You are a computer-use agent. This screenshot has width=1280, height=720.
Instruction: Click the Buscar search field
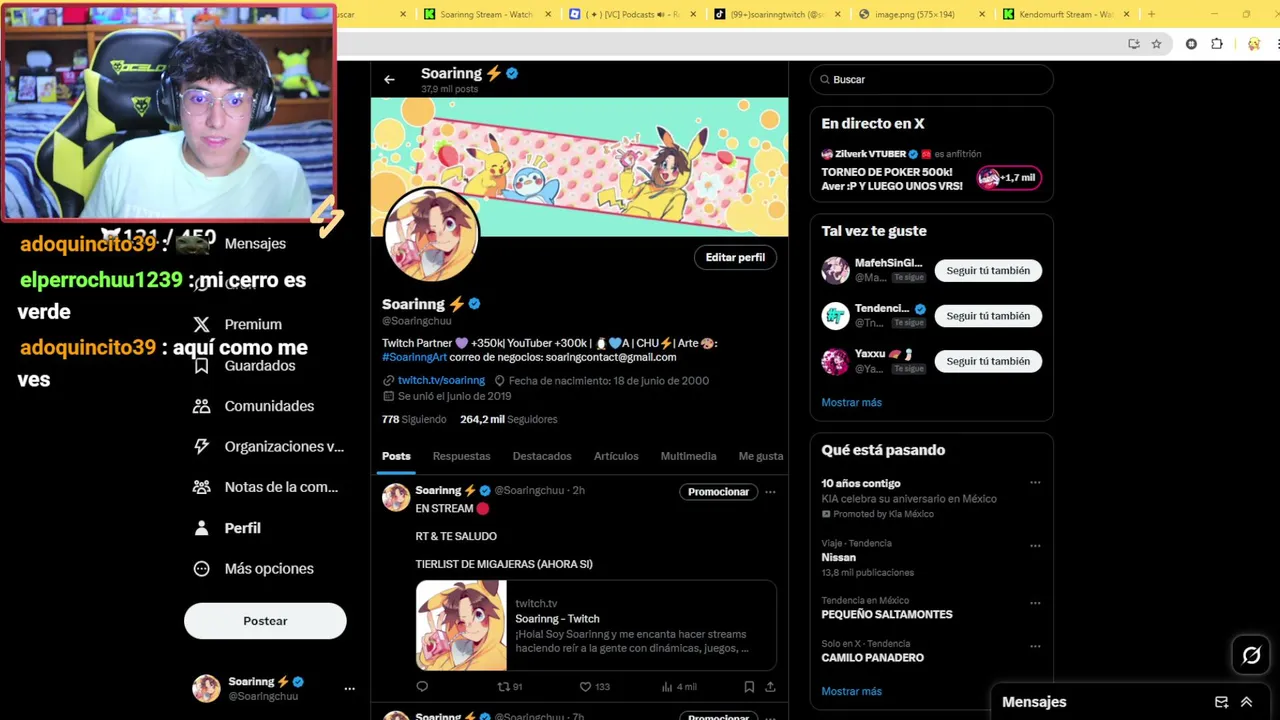click(931, 79)
